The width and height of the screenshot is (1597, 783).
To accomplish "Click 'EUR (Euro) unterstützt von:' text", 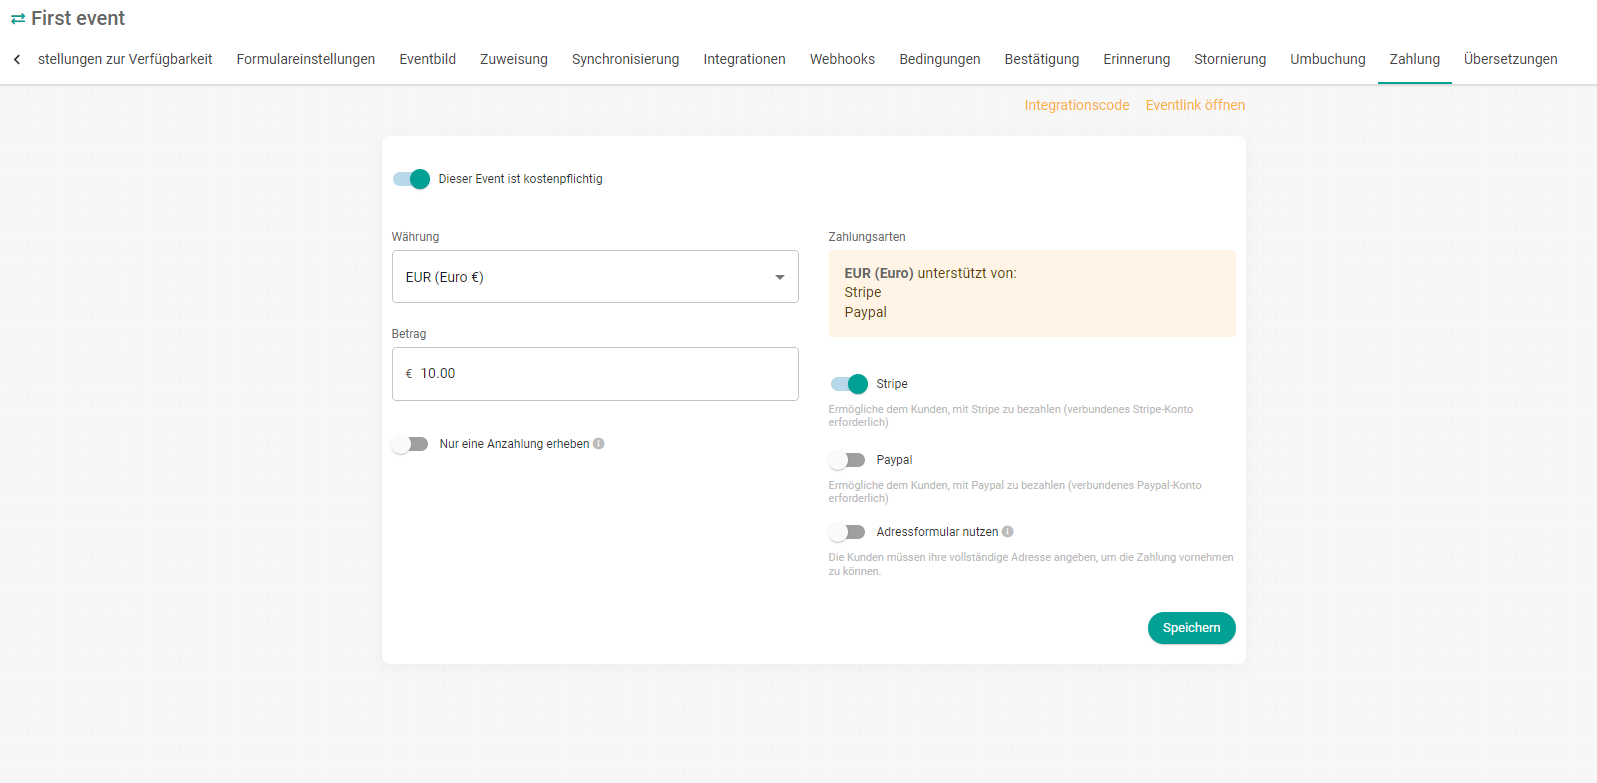I will (x=930, y=273).
